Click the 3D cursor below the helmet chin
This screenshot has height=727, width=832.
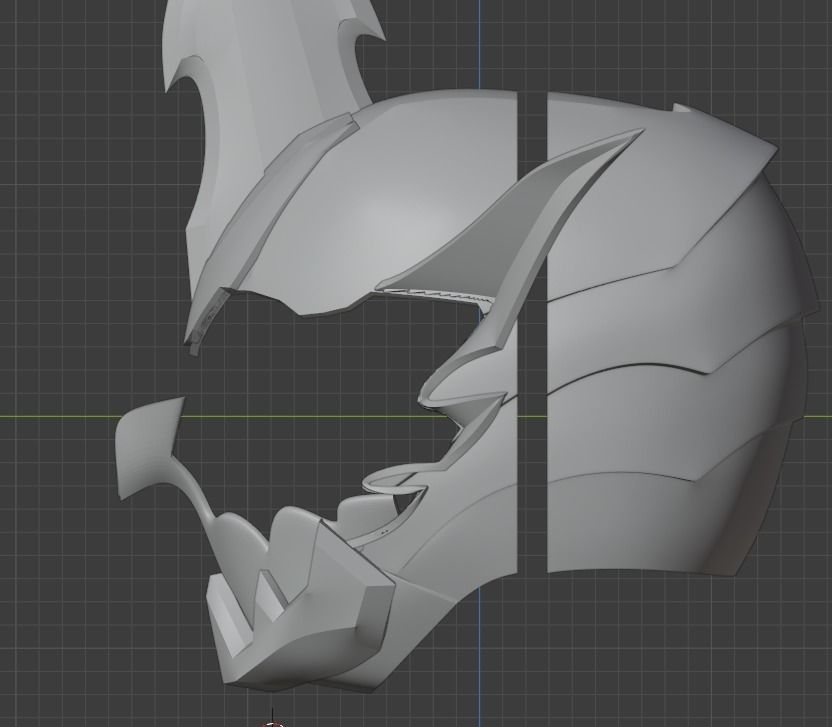[x=272, y=723]
